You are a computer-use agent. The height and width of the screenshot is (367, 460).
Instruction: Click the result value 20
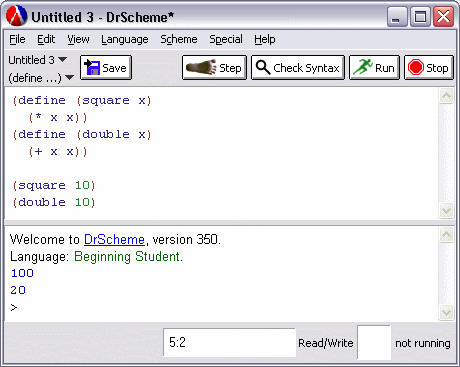(x=18, y=290)
